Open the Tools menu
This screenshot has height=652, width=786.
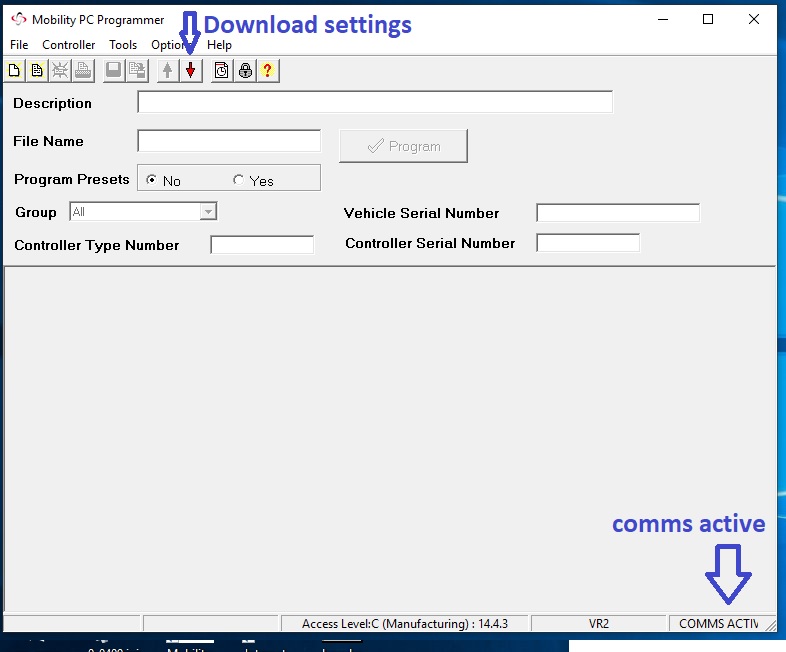(123, 45)
